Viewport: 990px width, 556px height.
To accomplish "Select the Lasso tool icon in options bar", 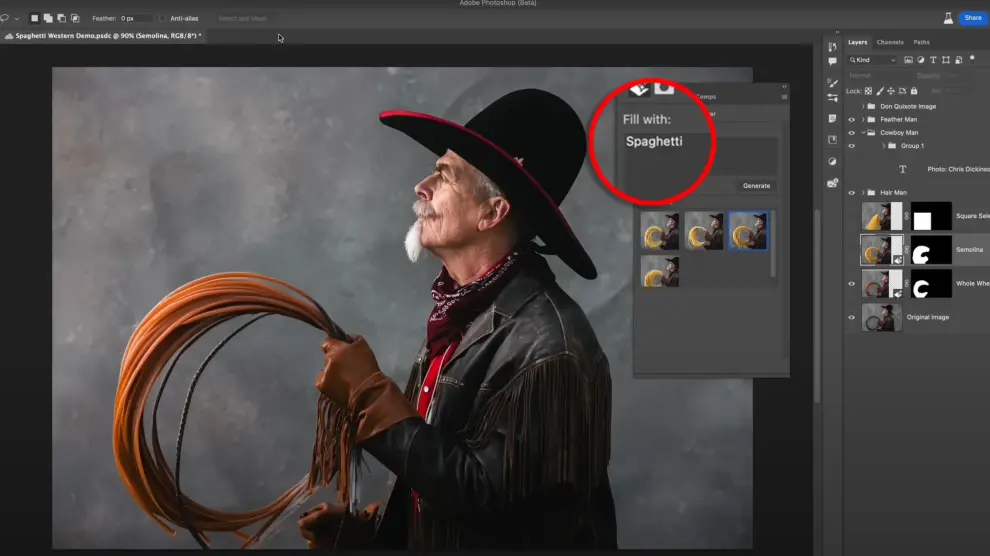I will tap(6, 18).
